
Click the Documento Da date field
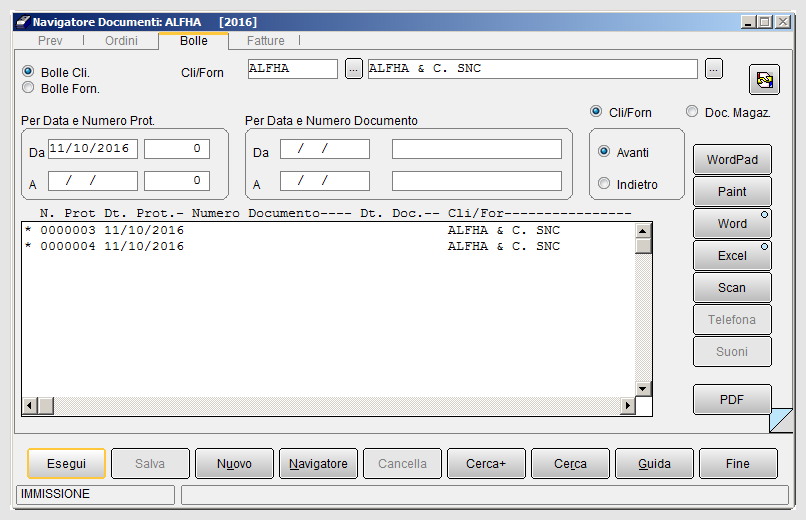click(x=324, y=149)
